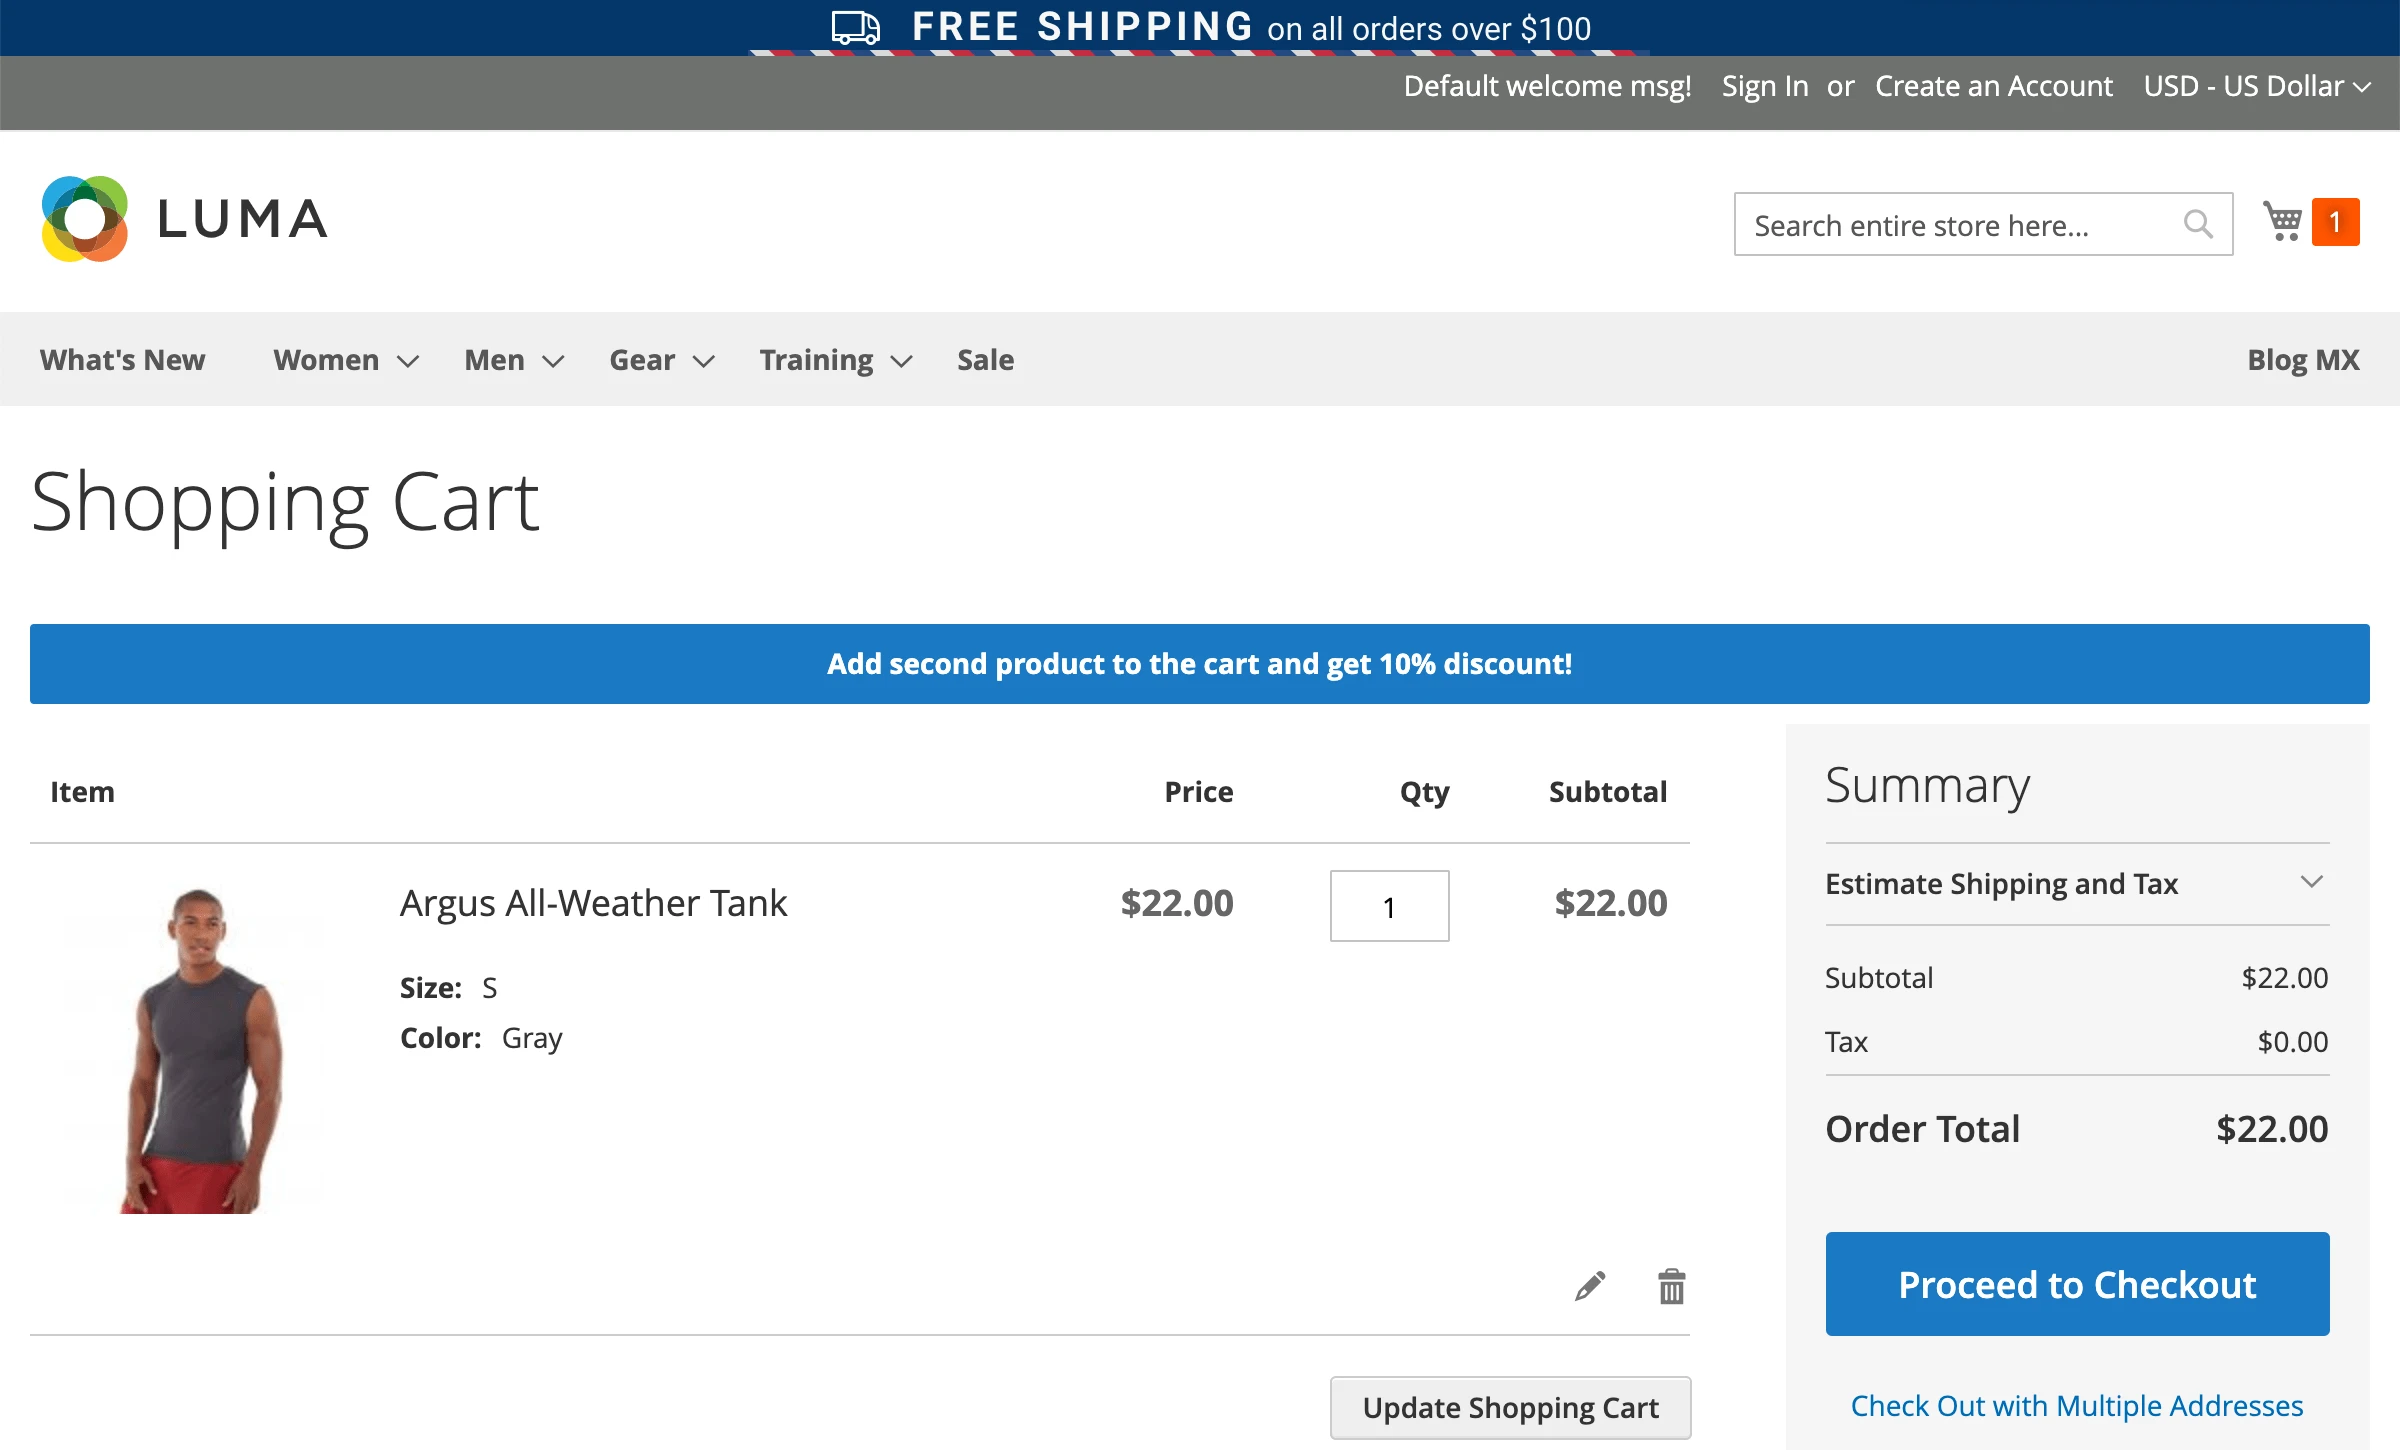Go to What's New menu item
The height and width of the screenshot is (1450, 2400).
pos(122,360)
